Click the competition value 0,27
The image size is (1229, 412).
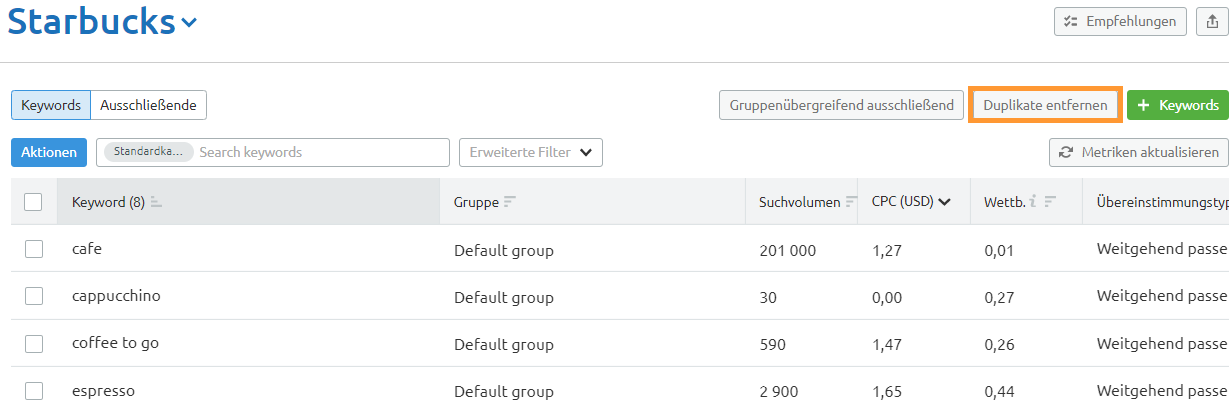pos(999,297)
